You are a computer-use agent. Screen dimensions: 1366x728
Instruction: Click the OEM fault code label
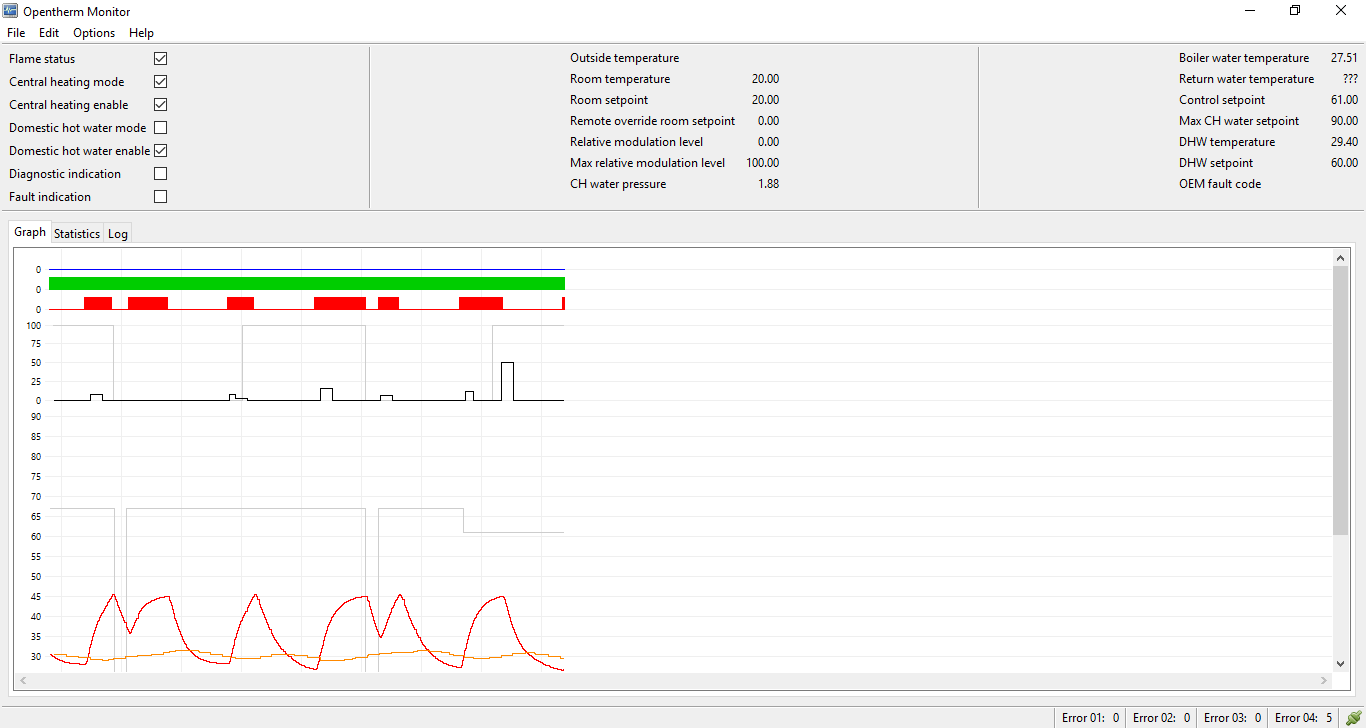(1220, 184)
